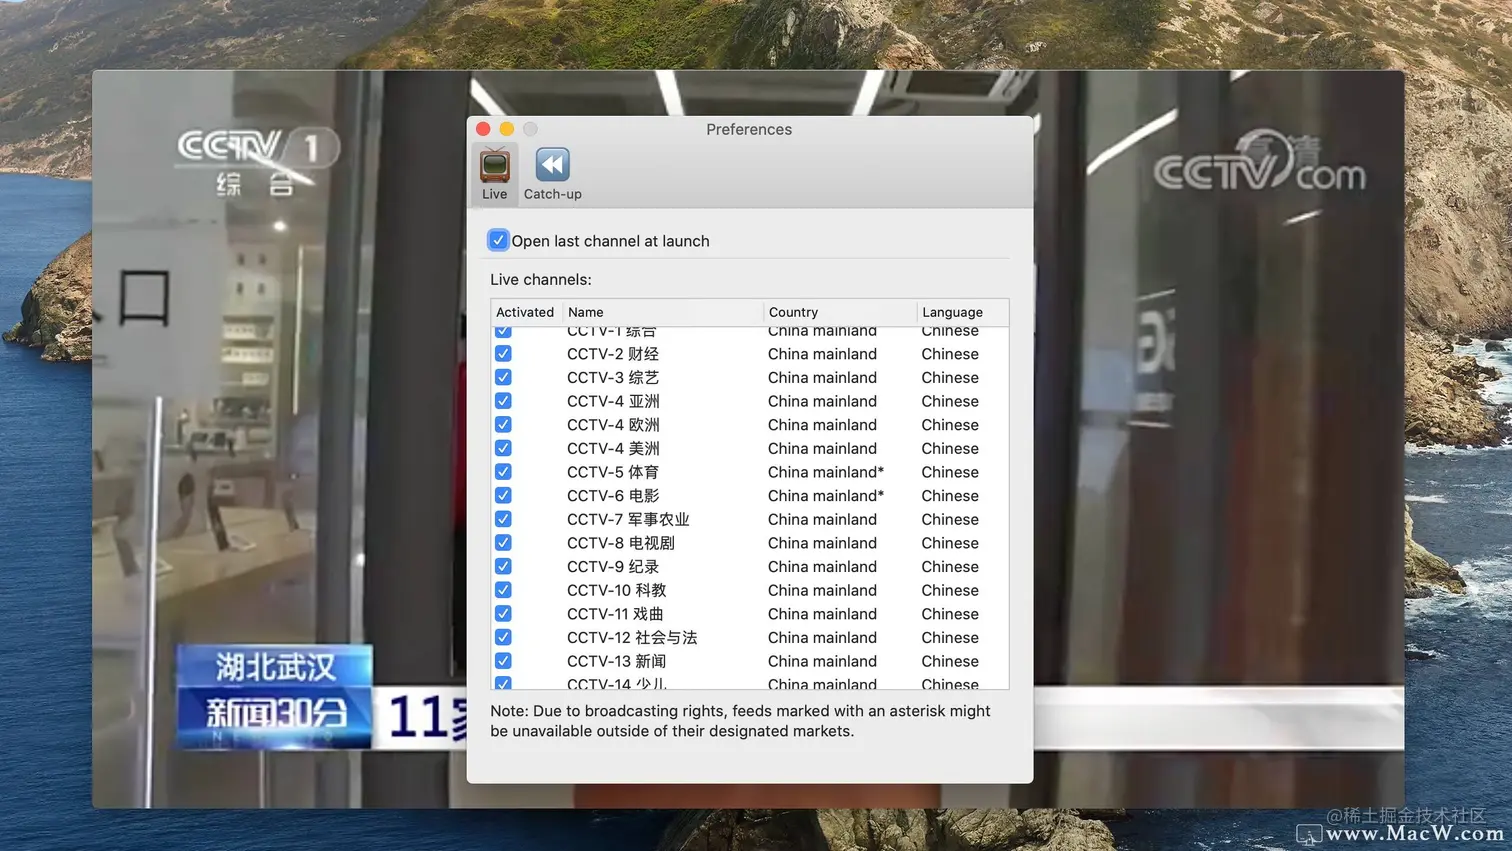Screen dimensions: 1512x851
Task: Click China mainland in CCTV-10 row
Action: pos(822,591)
